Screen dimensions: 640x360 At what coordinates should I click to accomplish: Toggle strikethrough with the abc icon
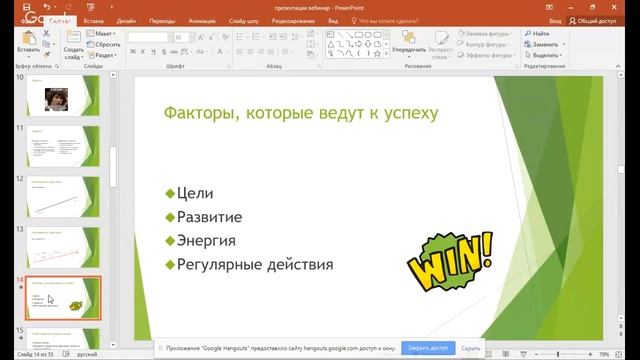click(174, 52)
